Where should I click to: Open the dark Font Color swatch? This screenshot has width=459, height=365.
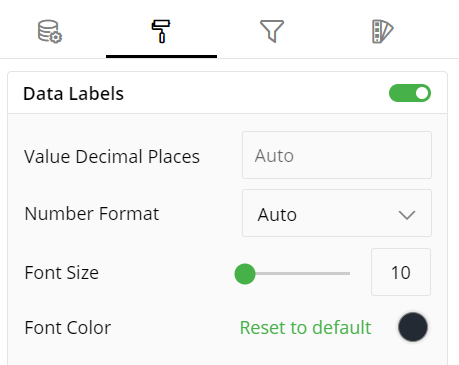(x=413, y=327)
